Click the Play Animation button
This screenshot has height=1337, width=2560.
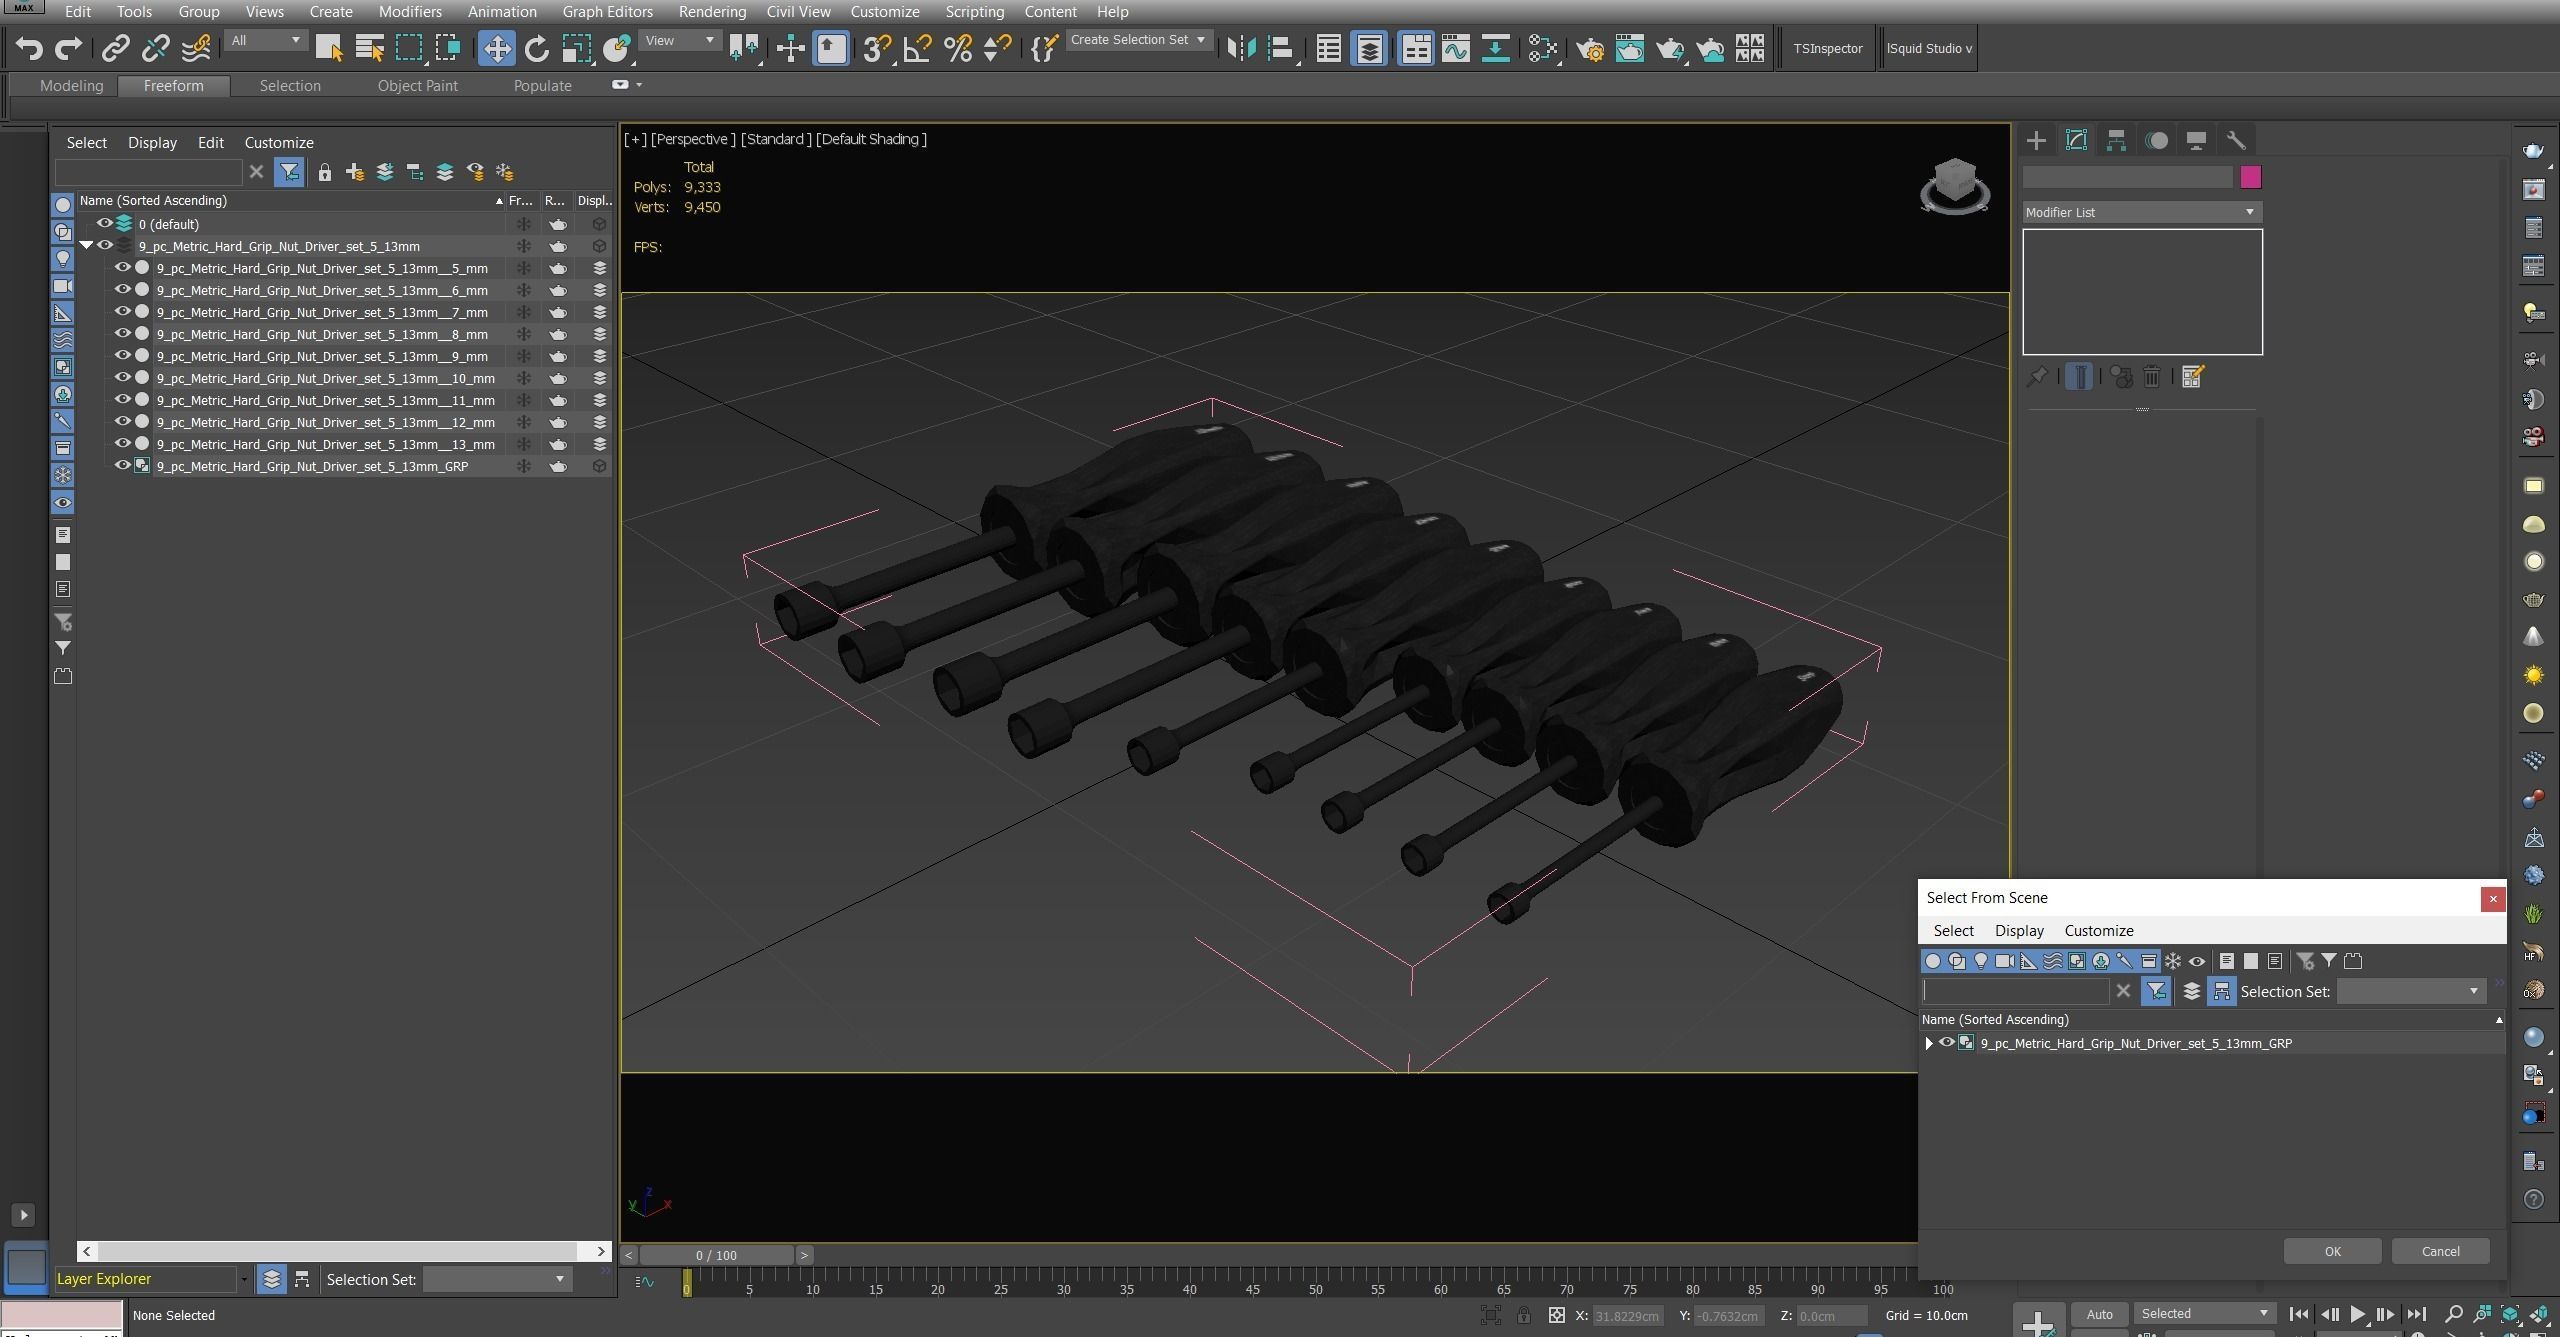[x=2357, y=1314]
